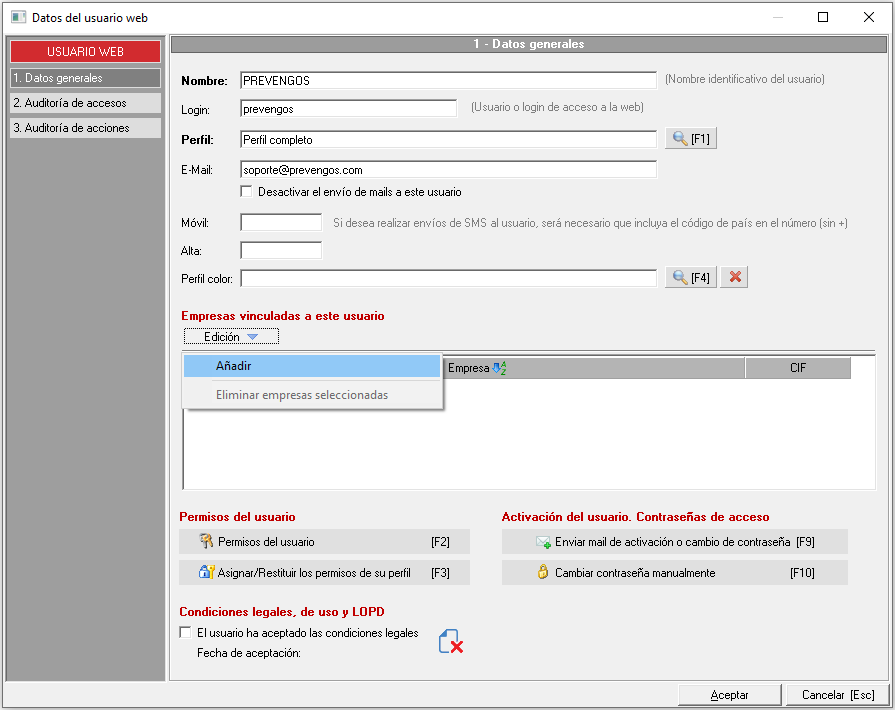
Task: Click Cambiar contraseña manualmente padlock button
Action: (x=674, y=573)
